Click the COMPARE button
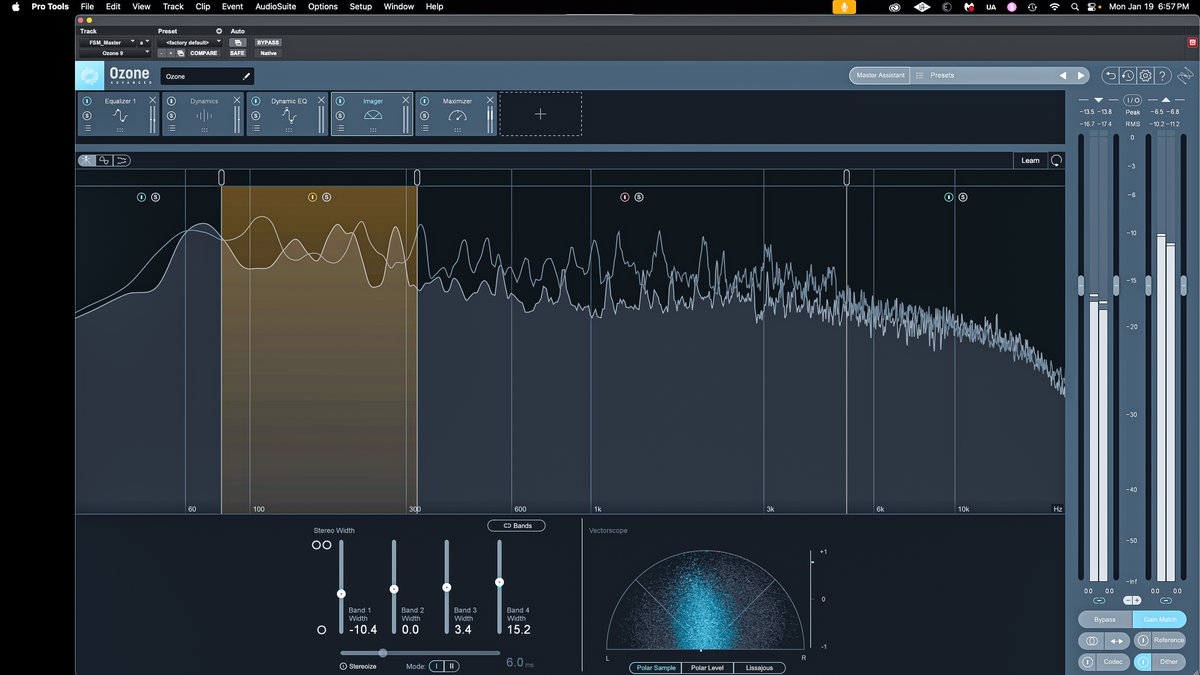This screenshot has height=675, width=1200. point(204,53)
